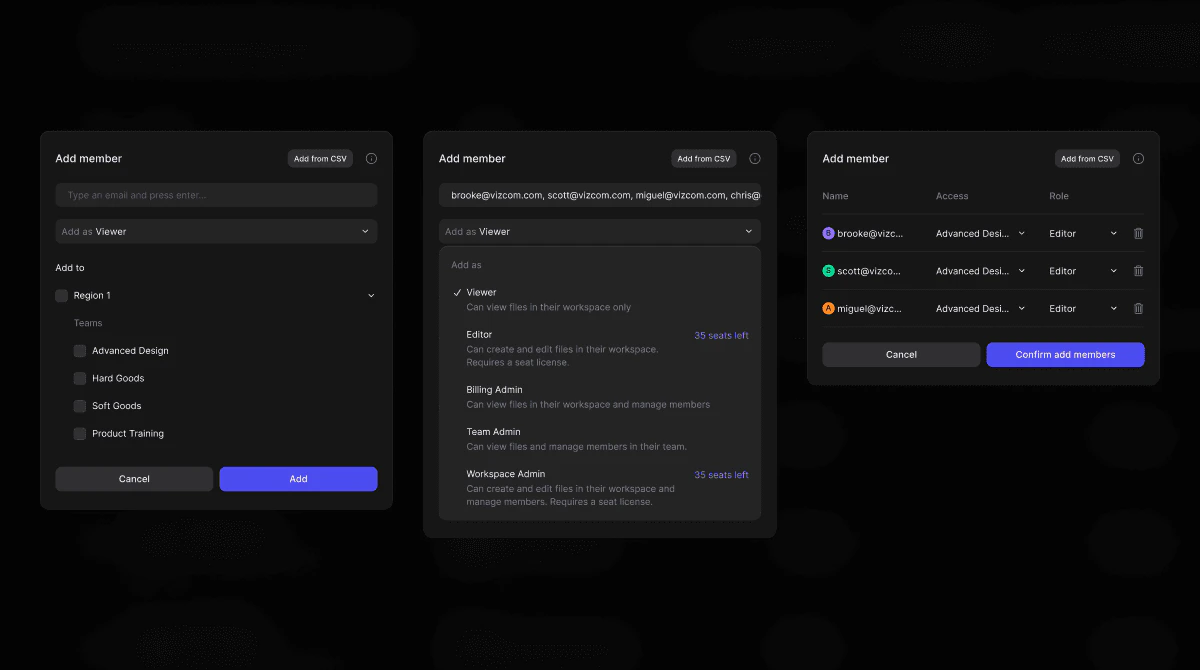Click info icon in right Add member dialog
Image resolution: width=1200 pixels, height=670 pixels.
click(1138, 159)
